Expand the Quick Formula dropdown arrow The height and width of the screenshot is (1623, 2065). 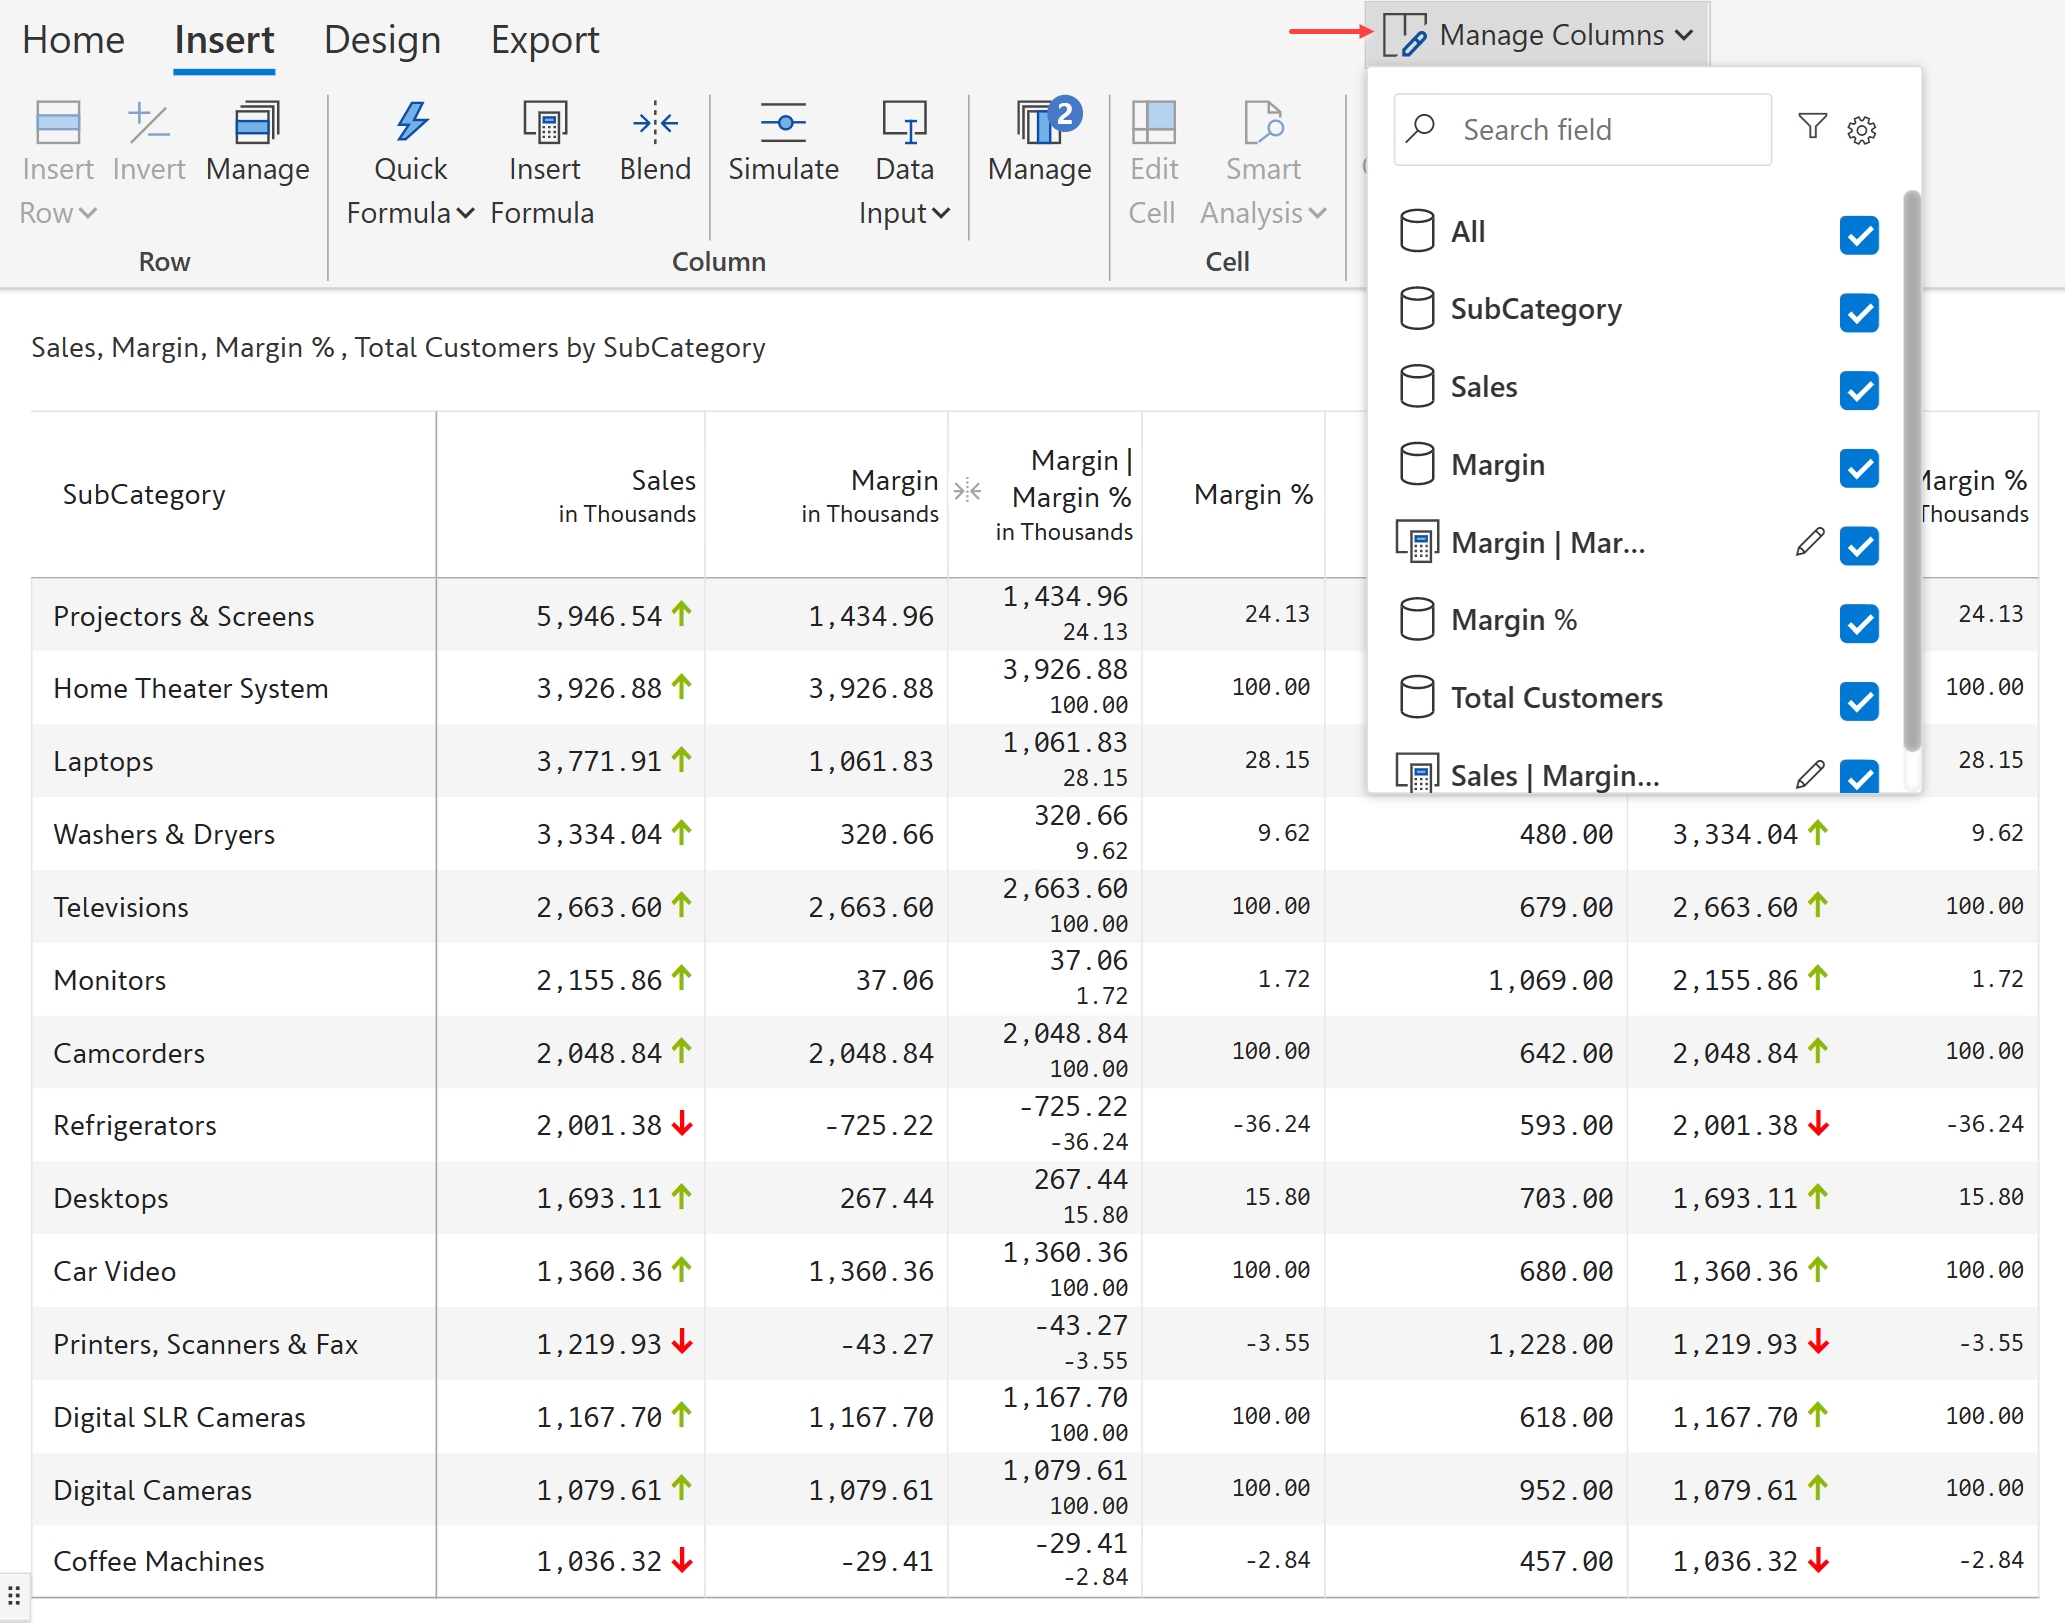click(x=465, y=213)
